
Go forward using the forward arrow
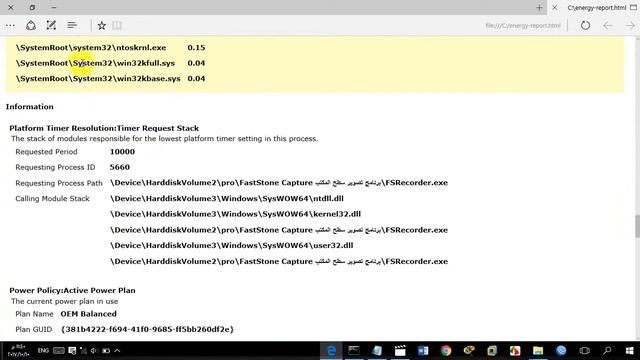pos(630,25)
